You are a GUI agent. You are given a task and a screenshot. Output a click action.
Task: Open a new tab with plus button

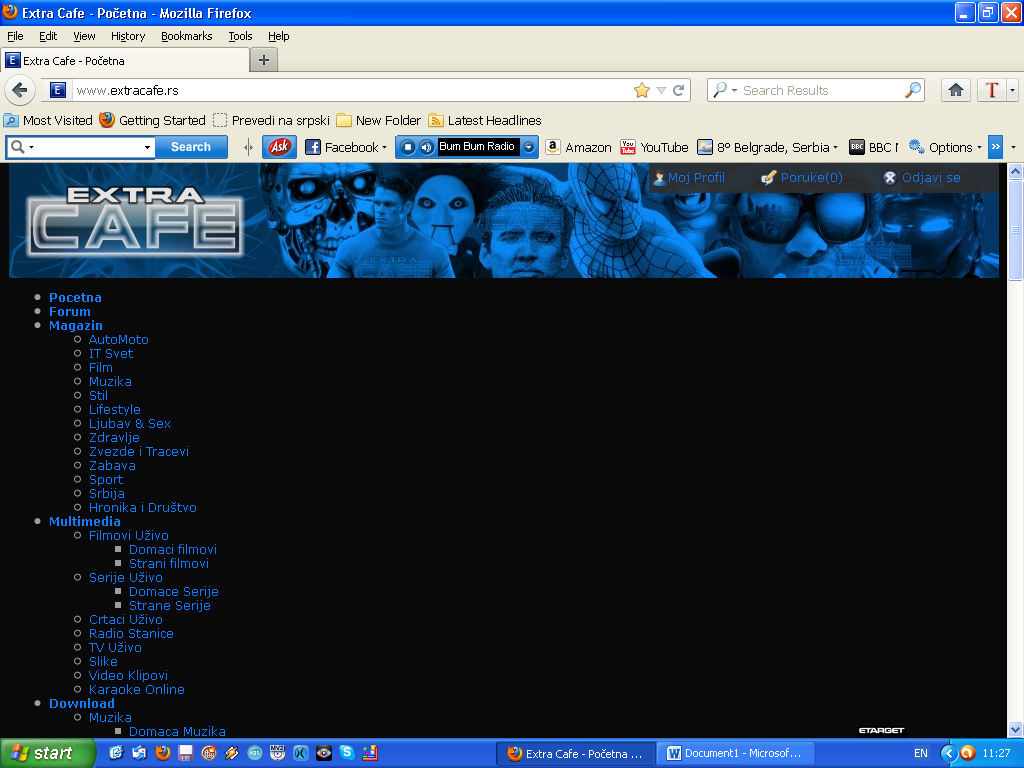[x=264, y=60]
